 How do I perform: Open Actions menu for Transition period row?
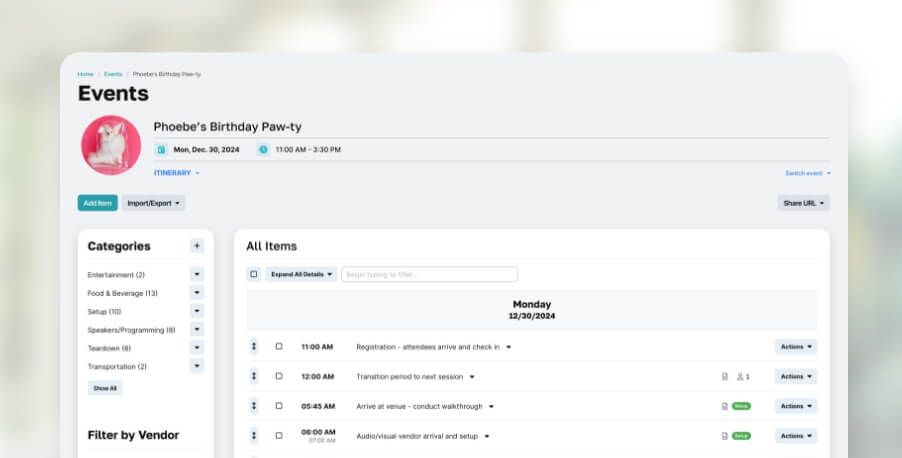796,376
